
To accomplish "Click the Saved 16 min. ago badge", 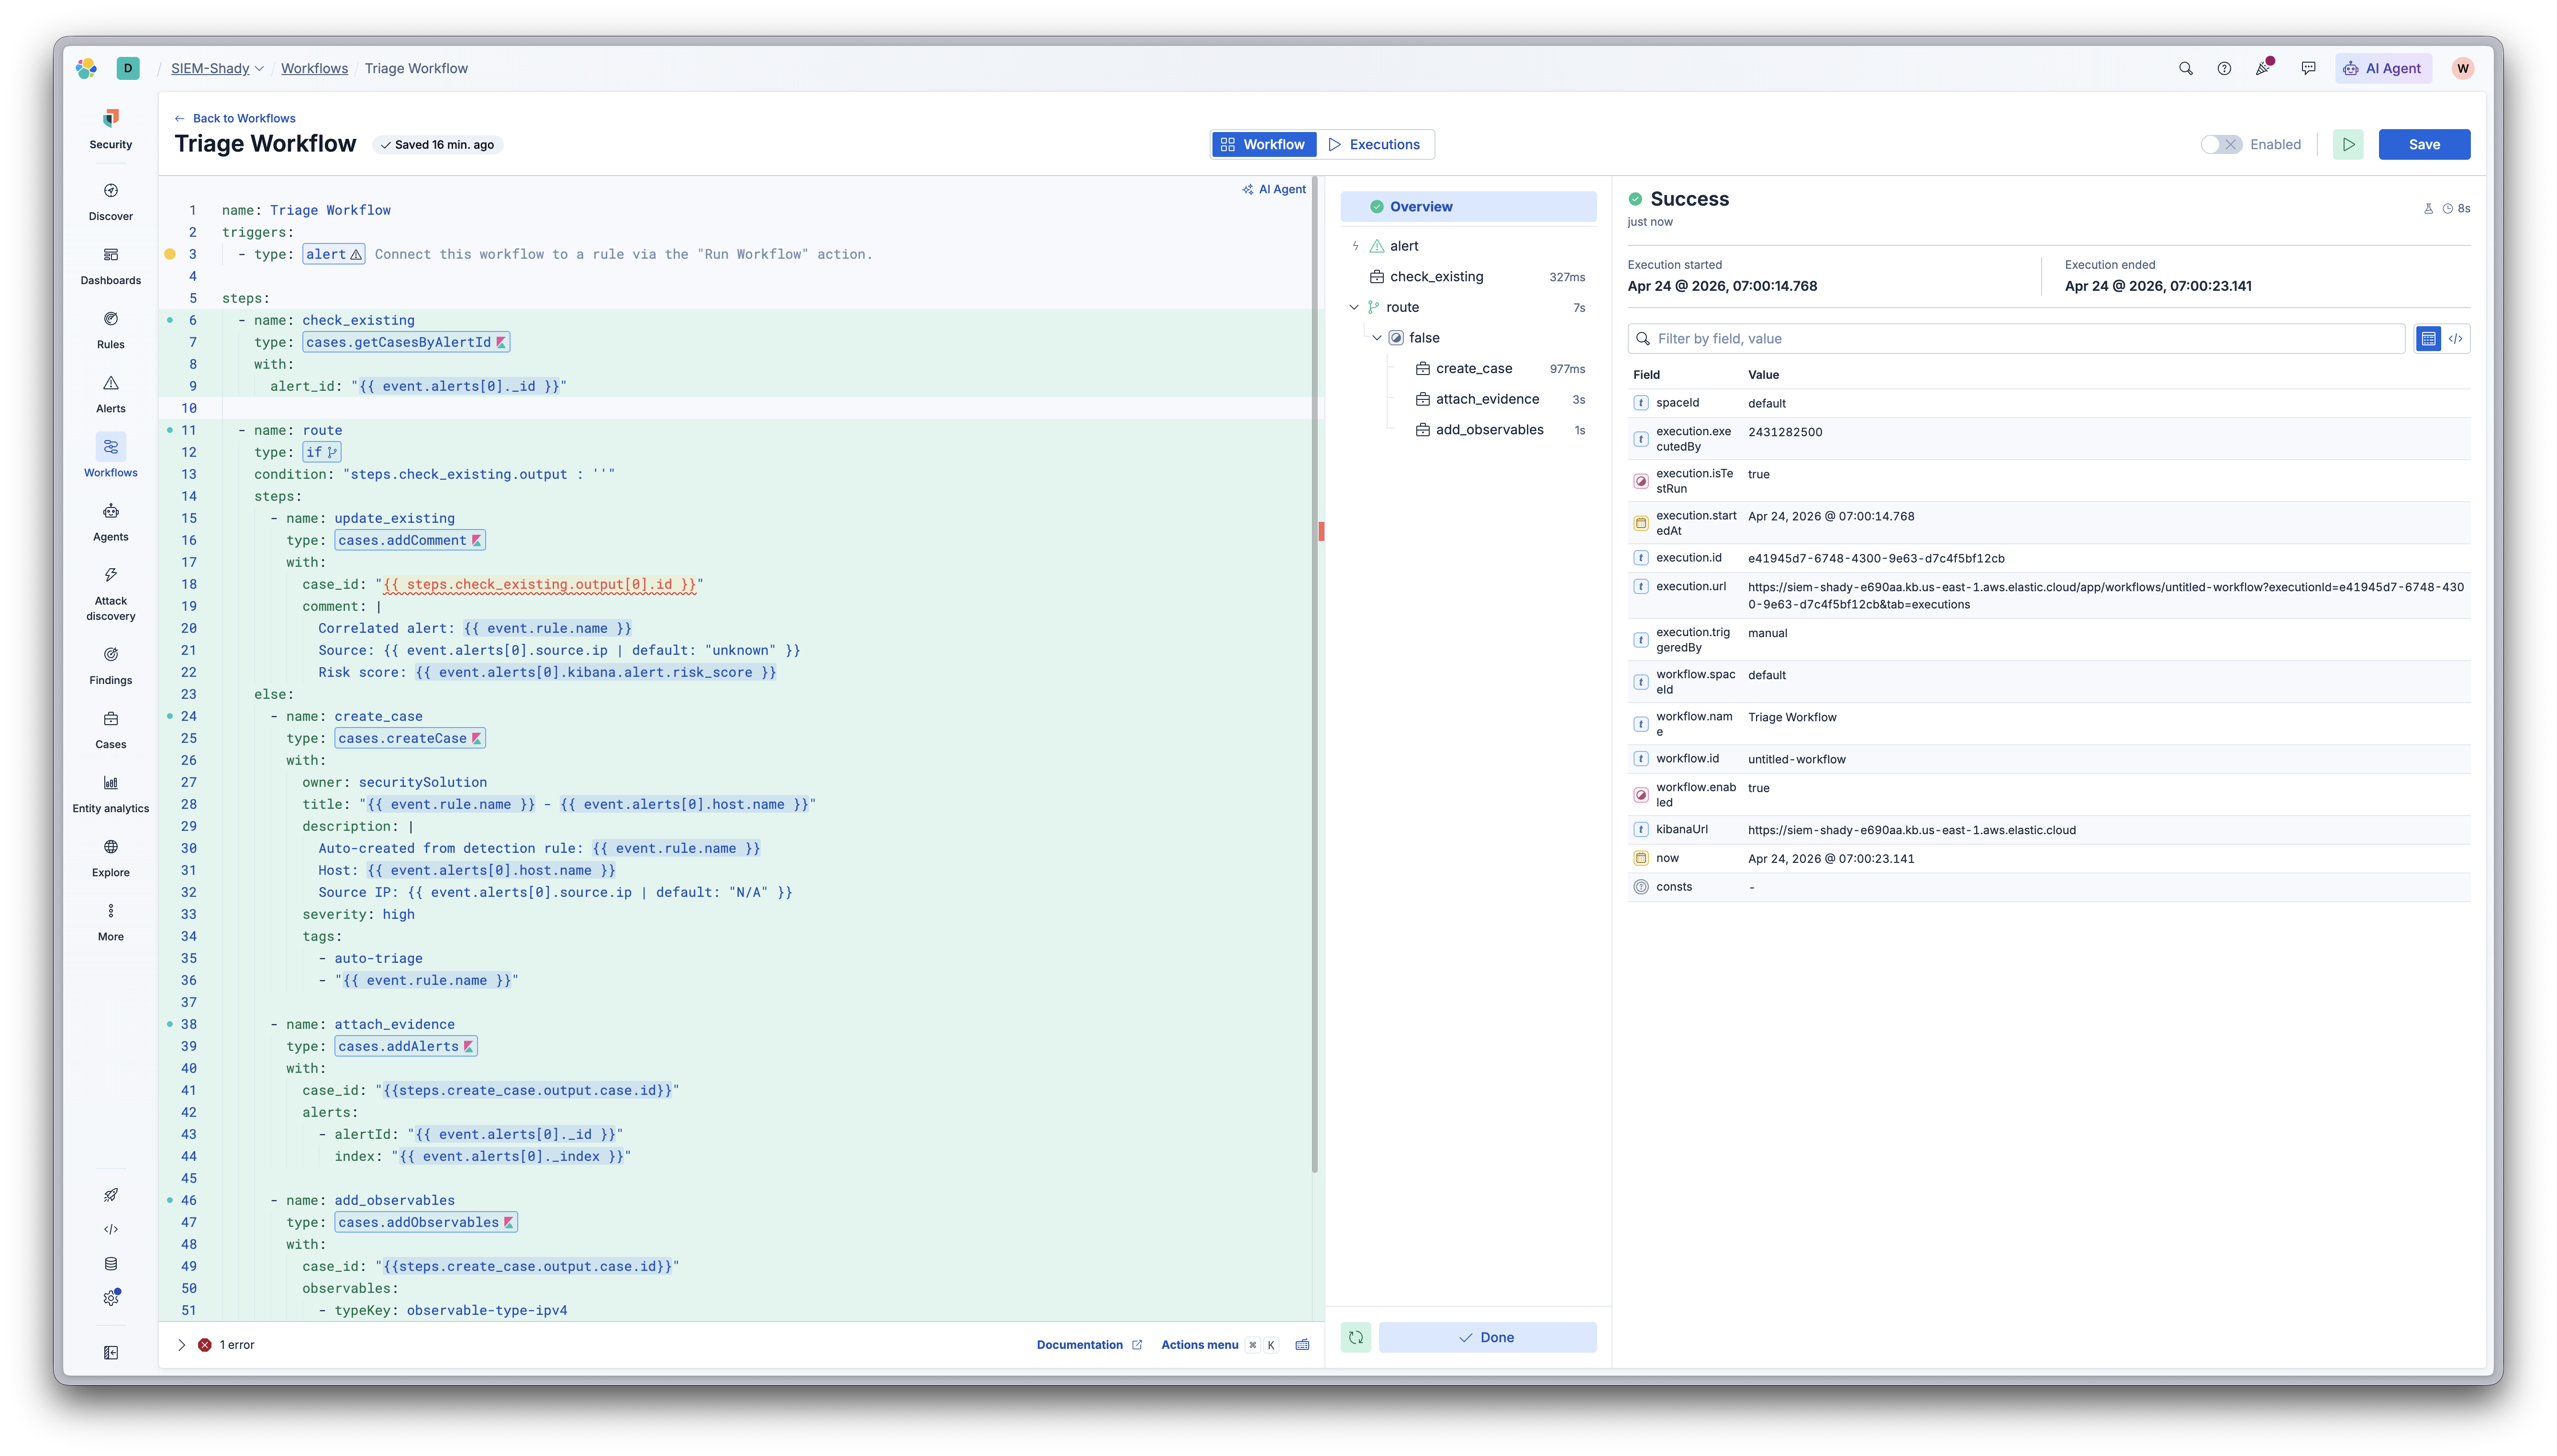I will pyautogui.click(x=438, y=145).
